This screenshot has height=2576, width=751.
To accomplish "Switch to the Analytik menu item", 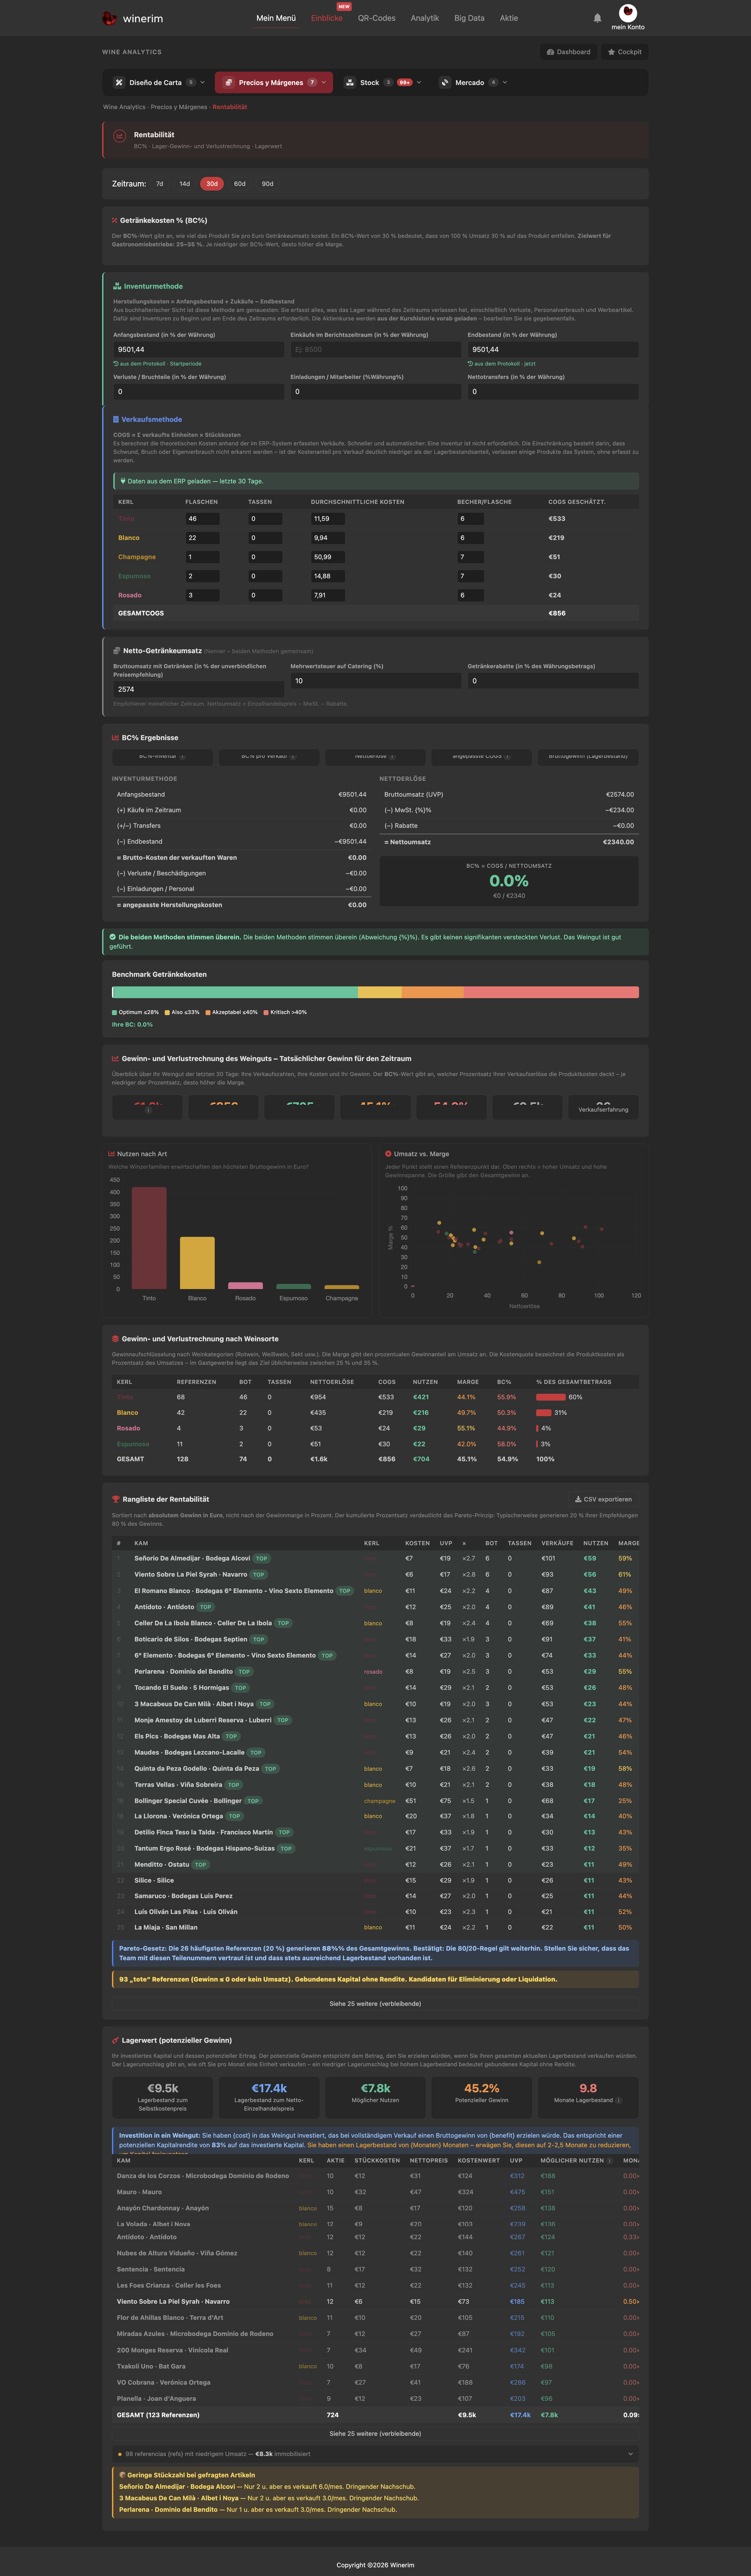I will (x=425, y=18).
